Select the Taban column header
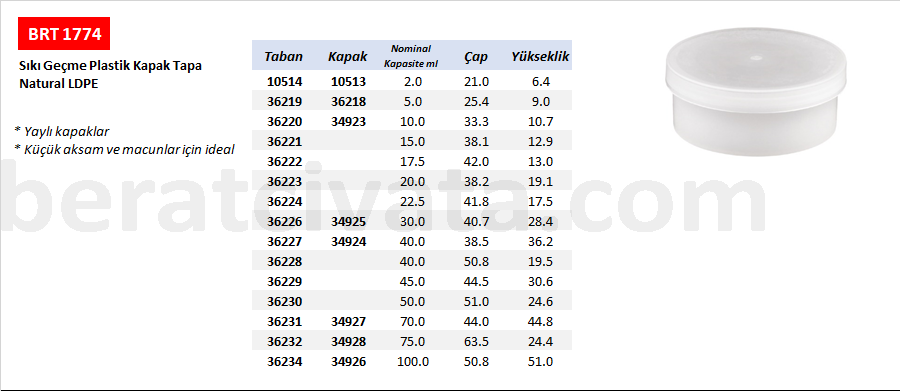 coord(284,57)
